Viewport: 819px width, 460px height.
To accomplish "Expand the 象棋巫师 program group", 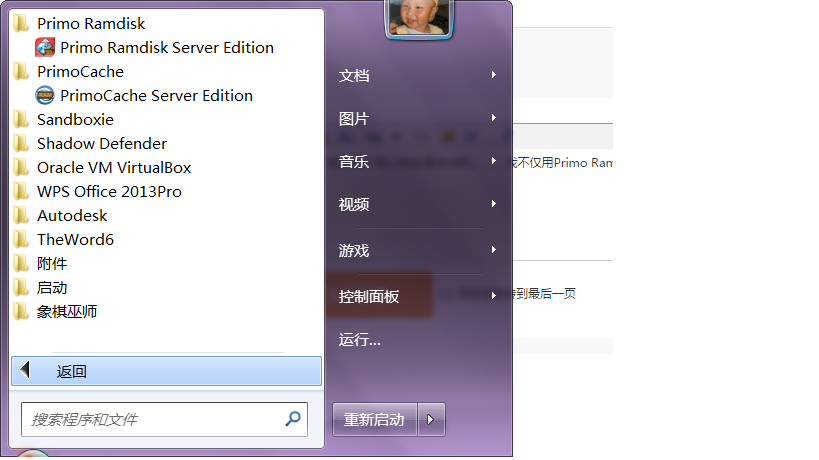I will 67,312.
